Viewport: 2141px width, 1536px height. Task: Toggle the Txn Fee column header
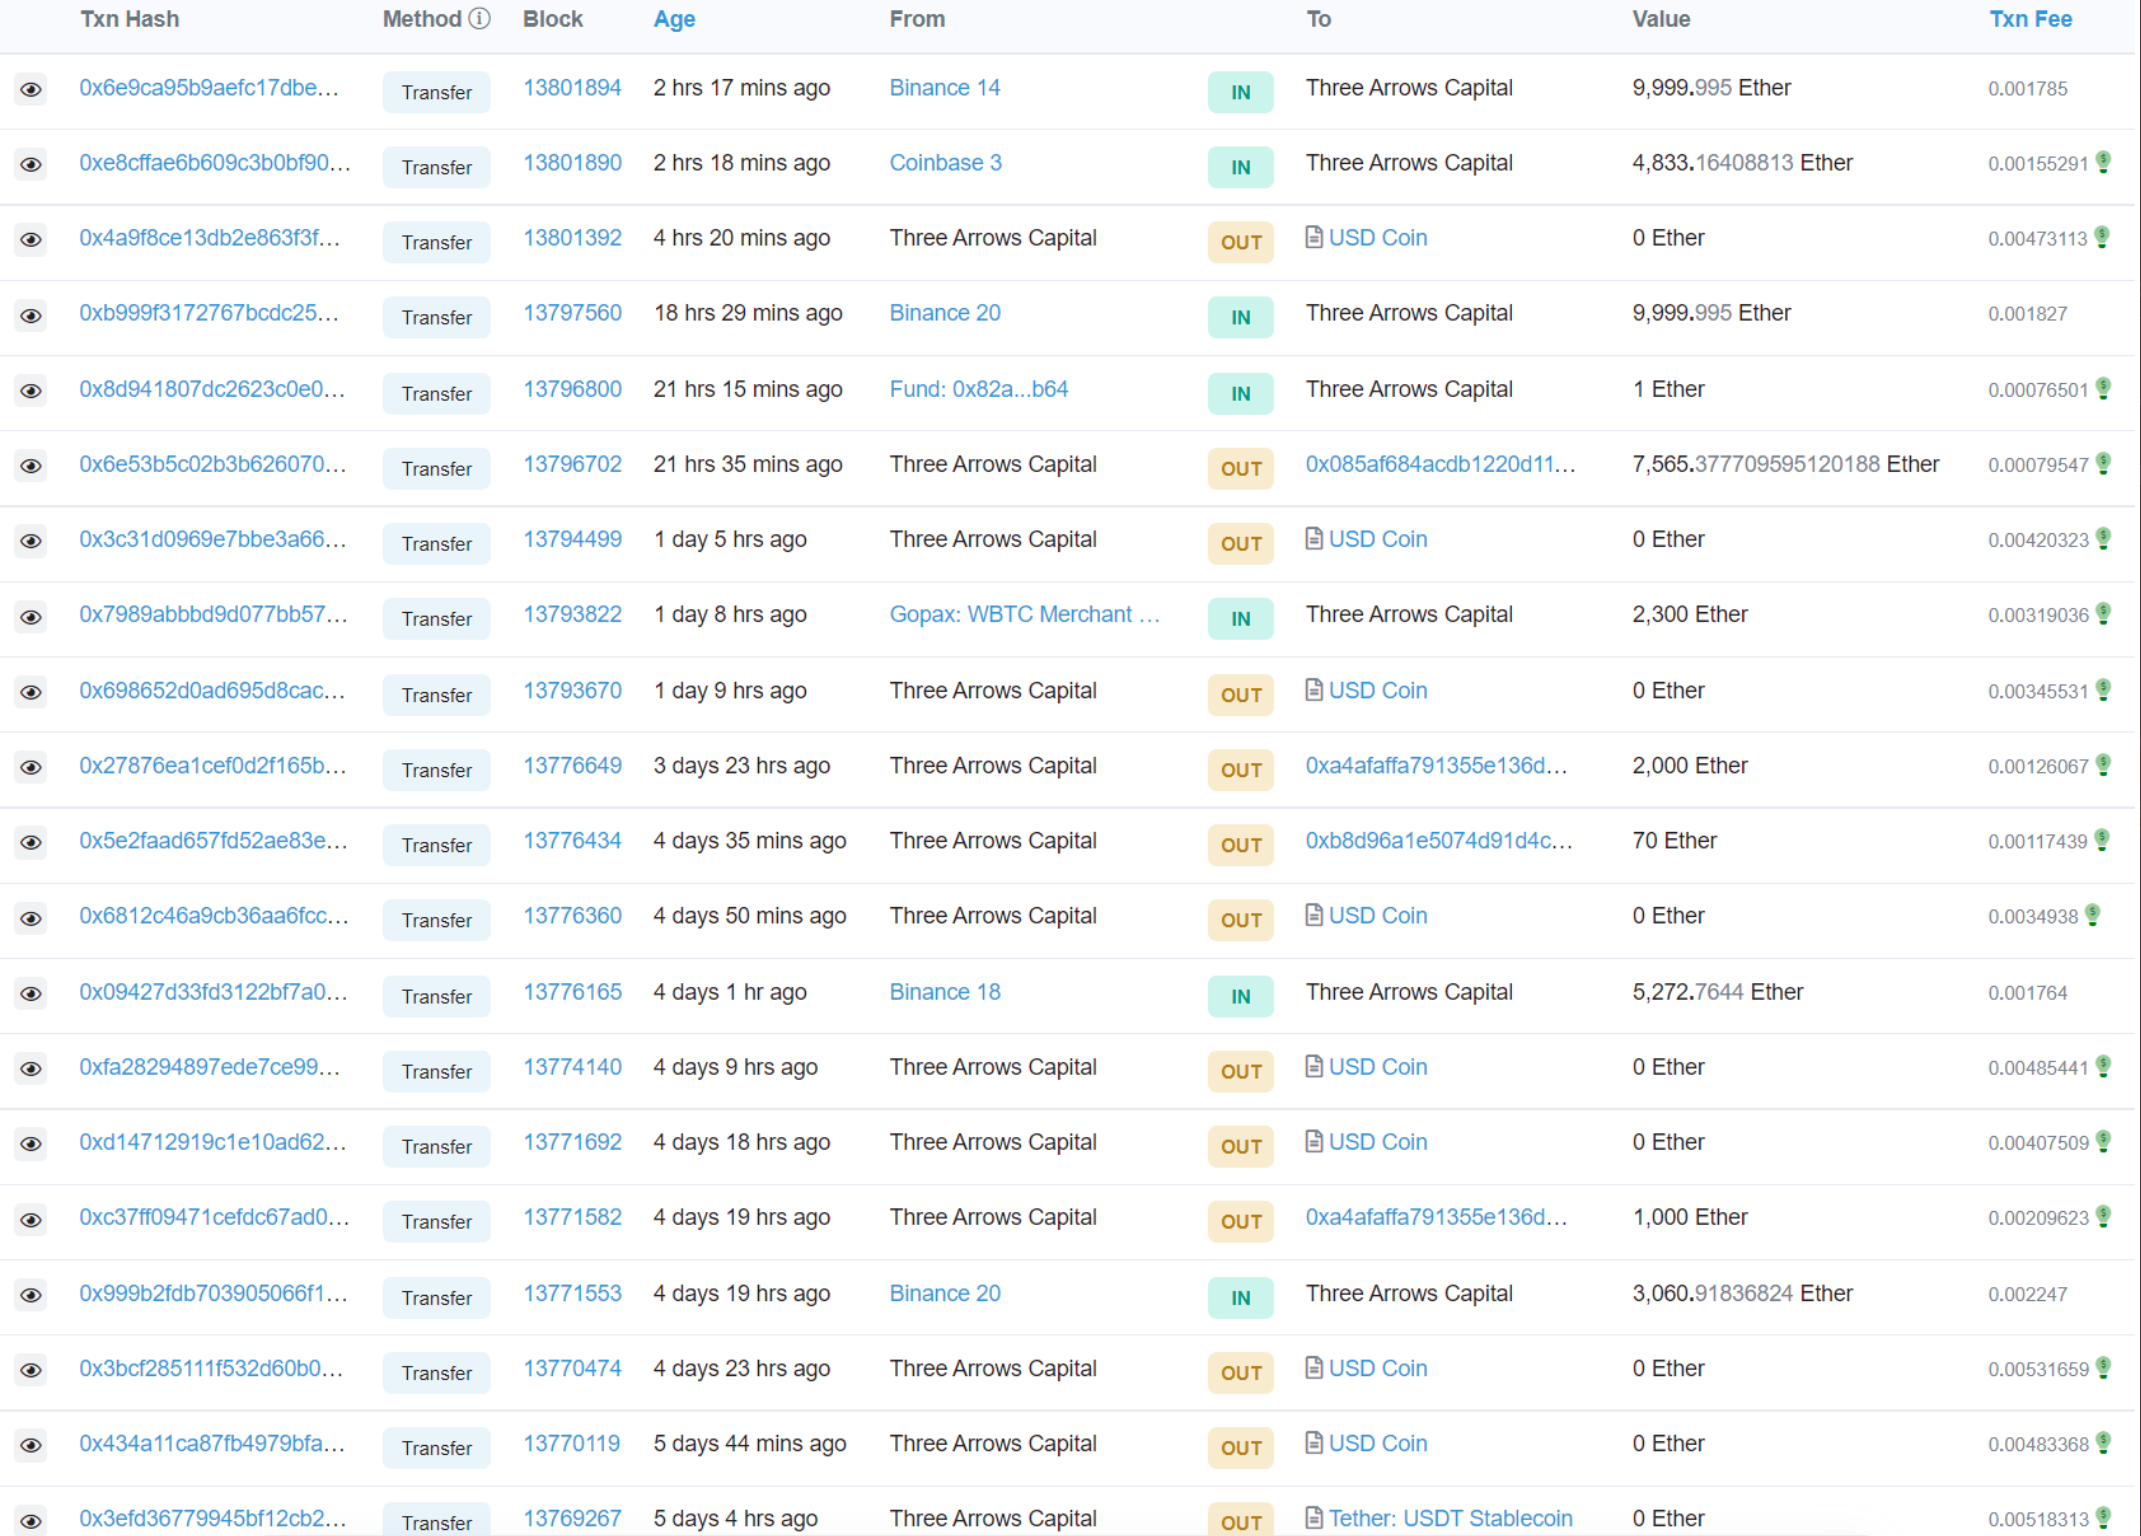(2031, 19)
